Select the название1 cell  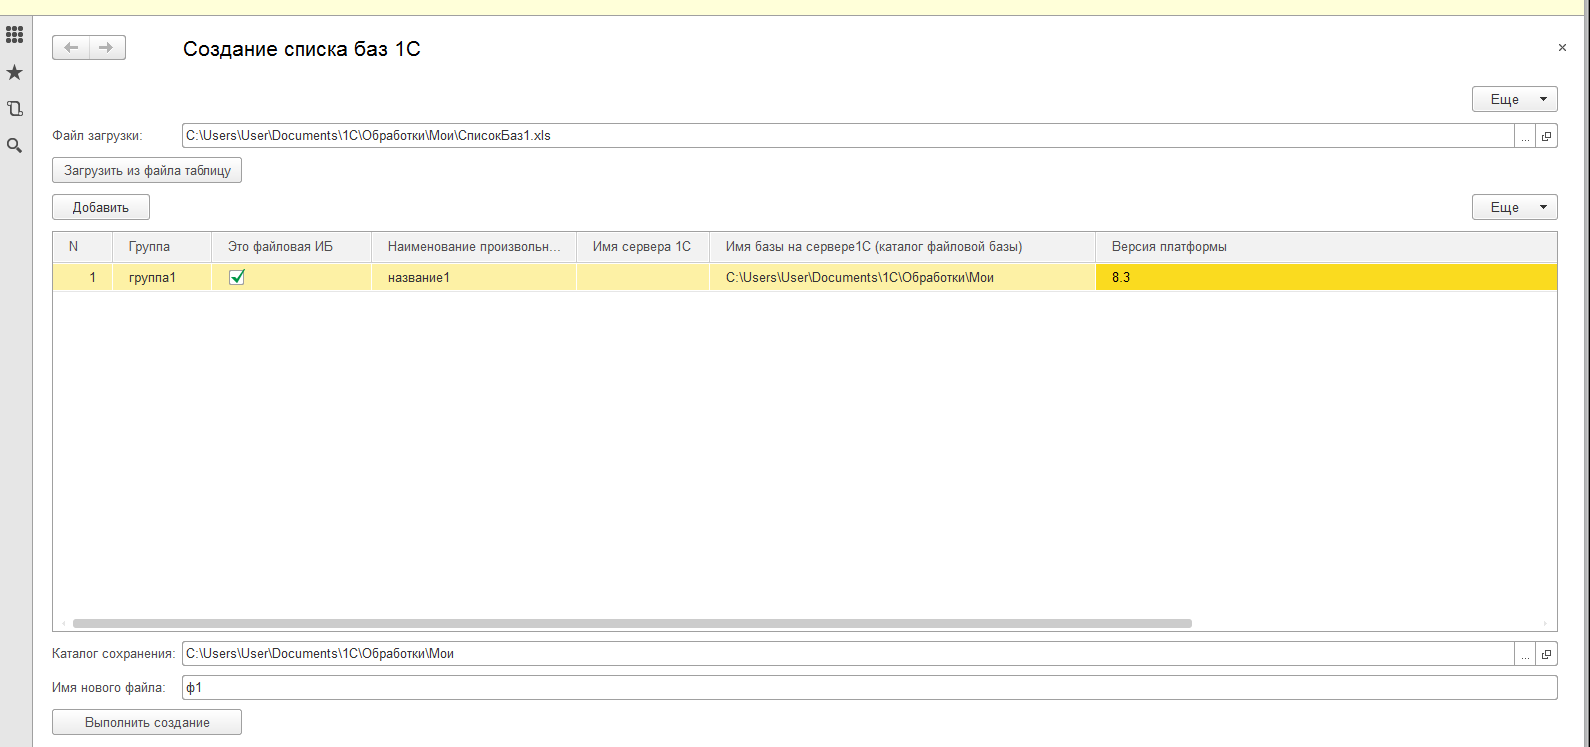coord(474,277)
